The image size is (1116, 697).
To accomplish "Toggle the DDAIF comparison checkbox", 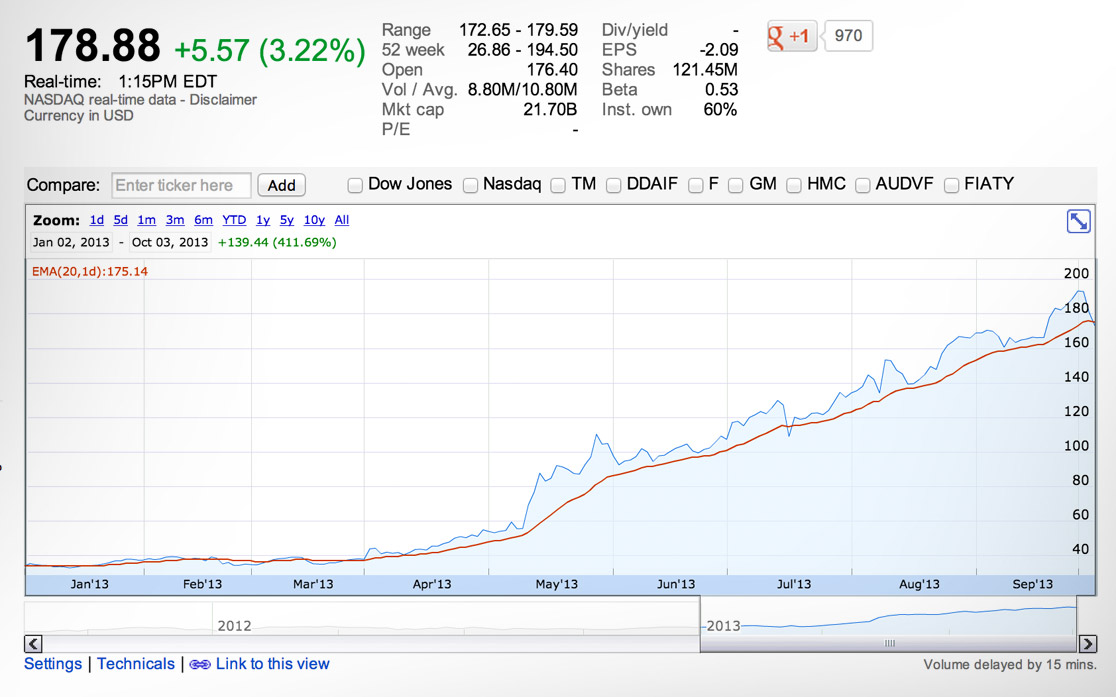I will coord(613,186).
